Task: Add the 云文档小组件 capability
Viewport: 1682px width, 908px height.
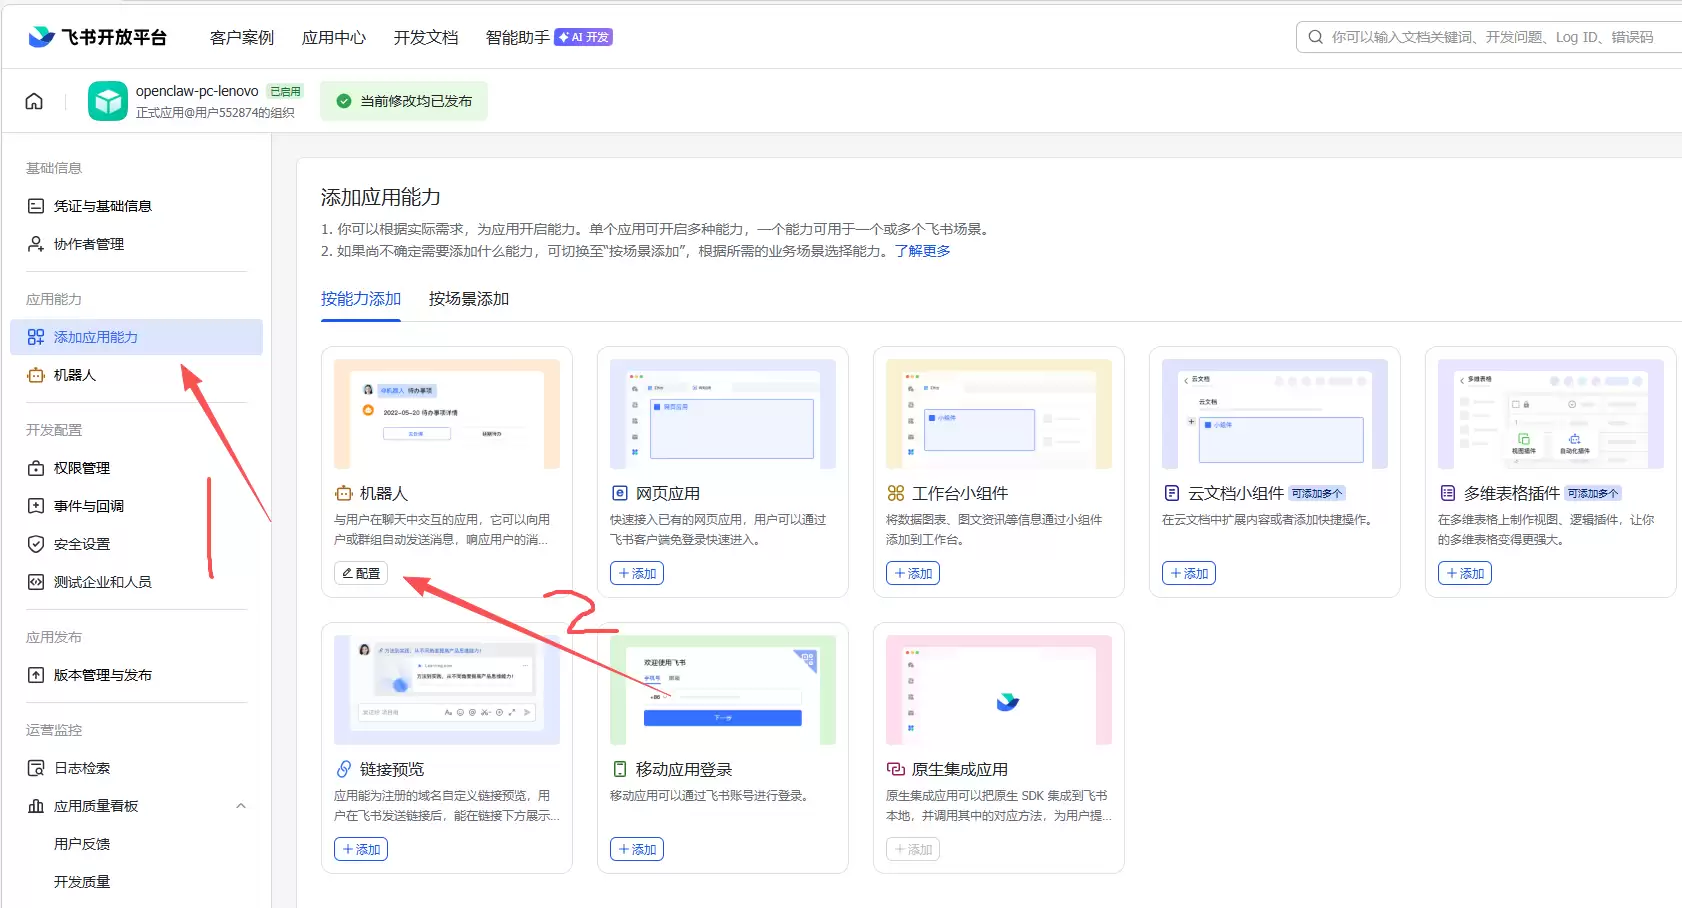Action: coord(1189,573)
